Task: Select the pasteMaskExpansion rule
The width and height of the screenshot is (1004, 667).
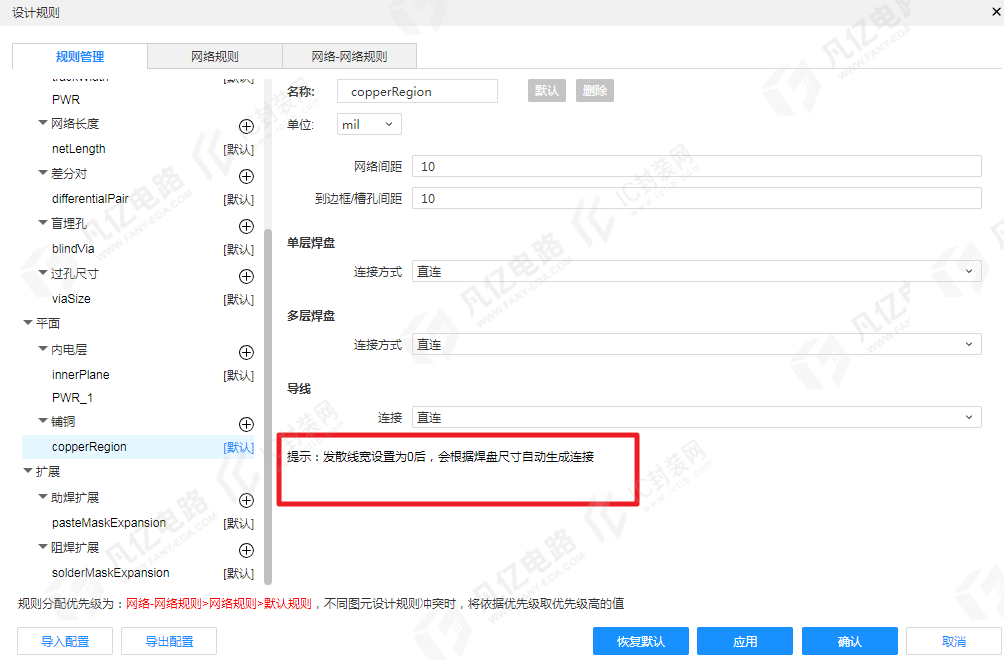Action: (109, 522)
